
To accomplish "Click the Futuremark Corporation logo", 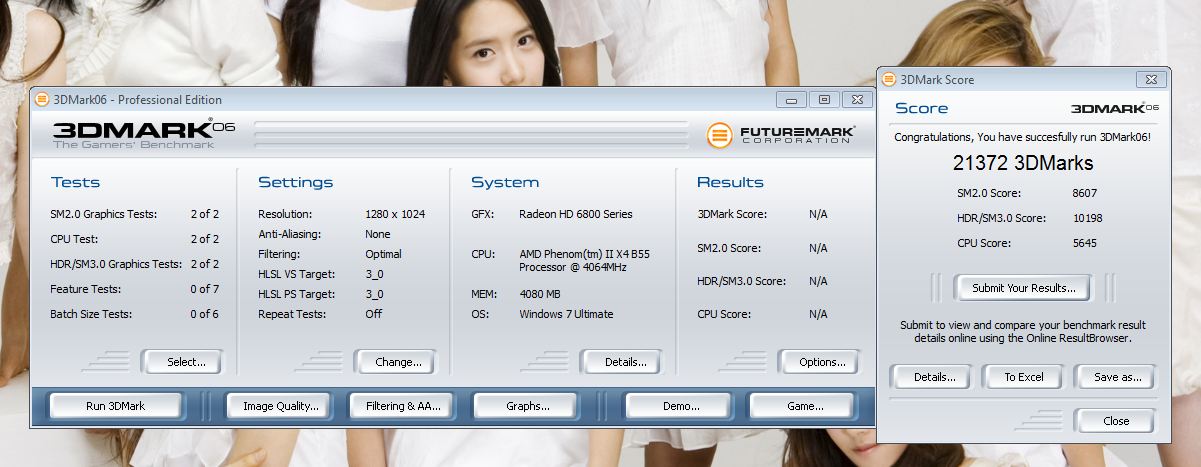I will click(780, 135).
